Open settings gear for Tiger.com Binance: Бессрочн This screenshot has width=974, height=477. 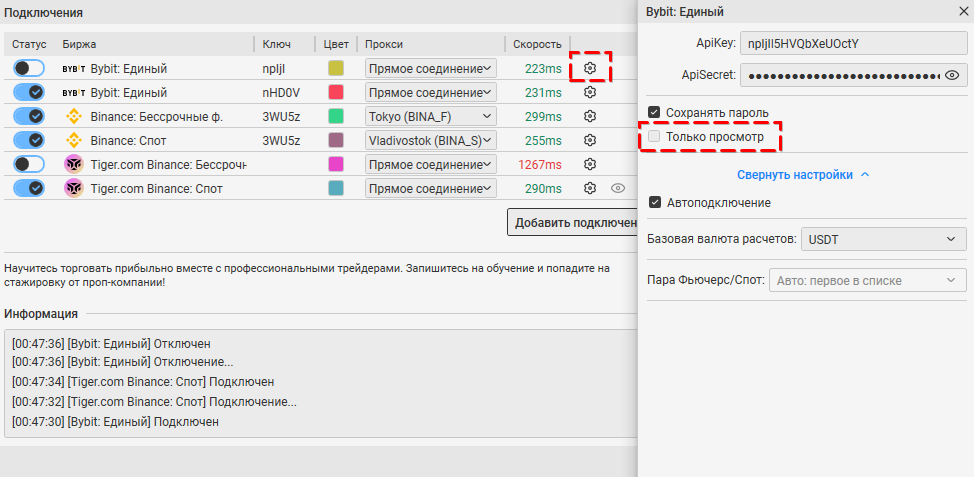[x=590, y=164]
